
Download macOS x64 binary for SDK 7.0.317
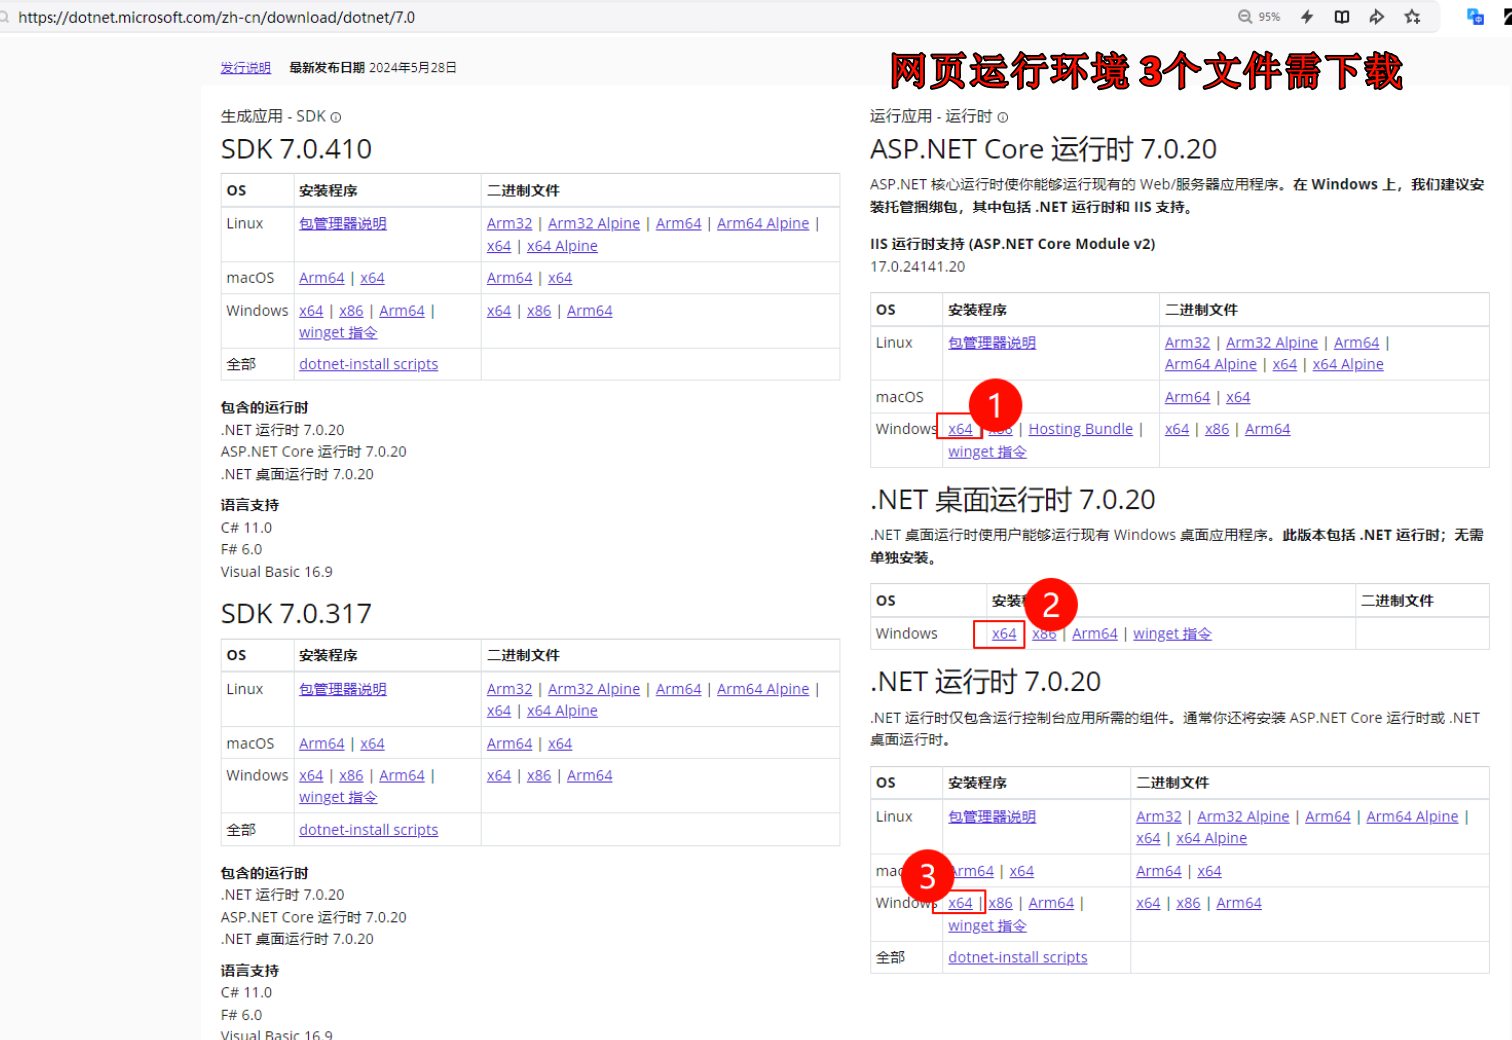[x=560, y=744]
